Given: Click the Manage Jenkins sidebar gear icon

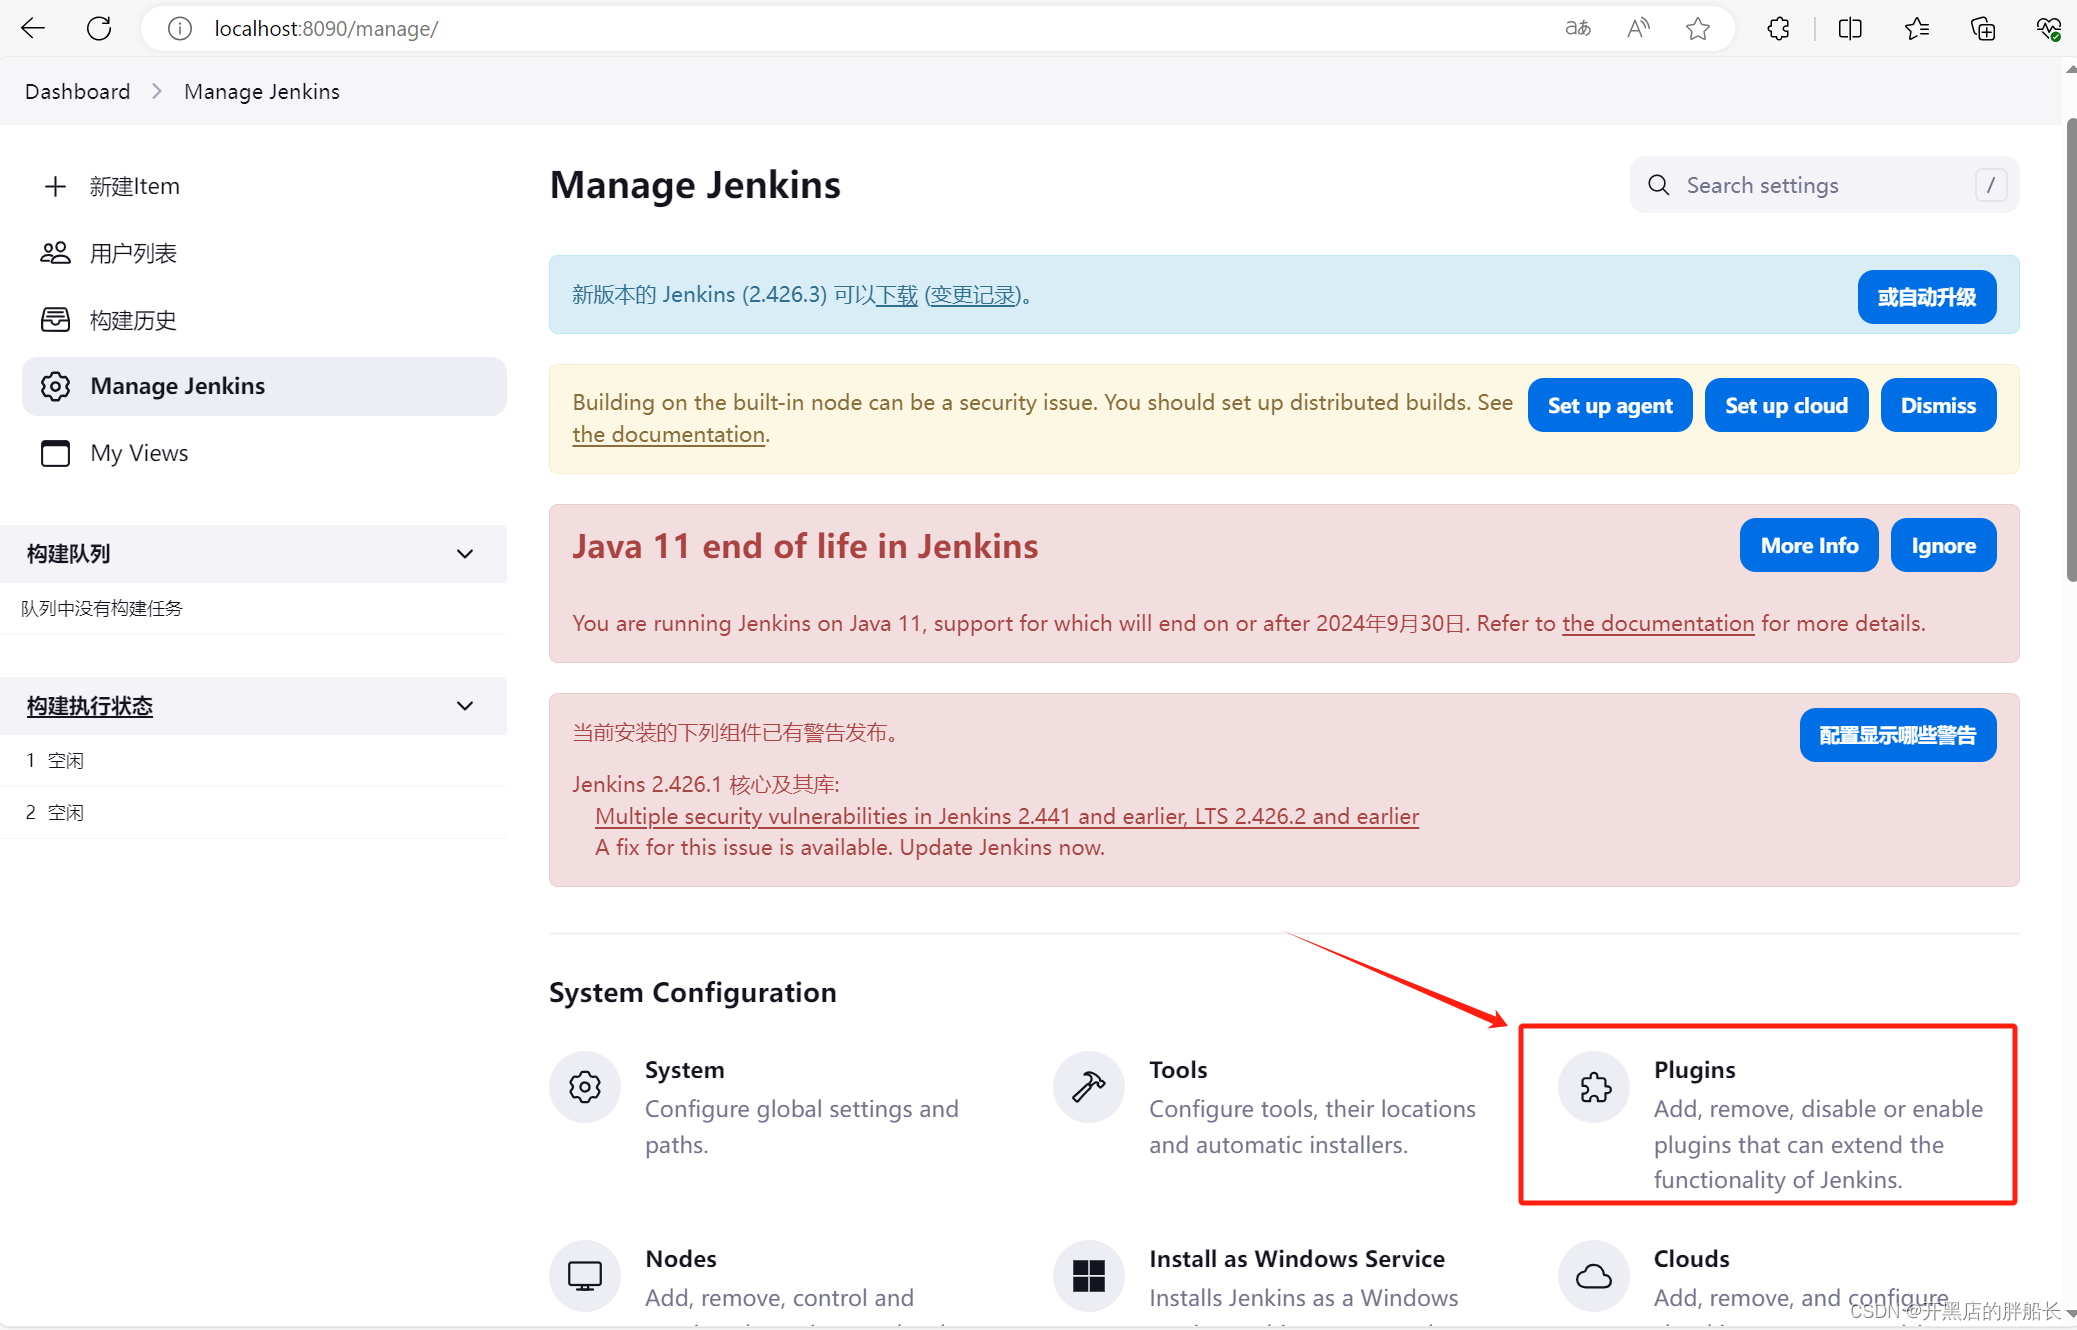Looking at the screenshot, I should pyautogui.click(x=54, y=384).
